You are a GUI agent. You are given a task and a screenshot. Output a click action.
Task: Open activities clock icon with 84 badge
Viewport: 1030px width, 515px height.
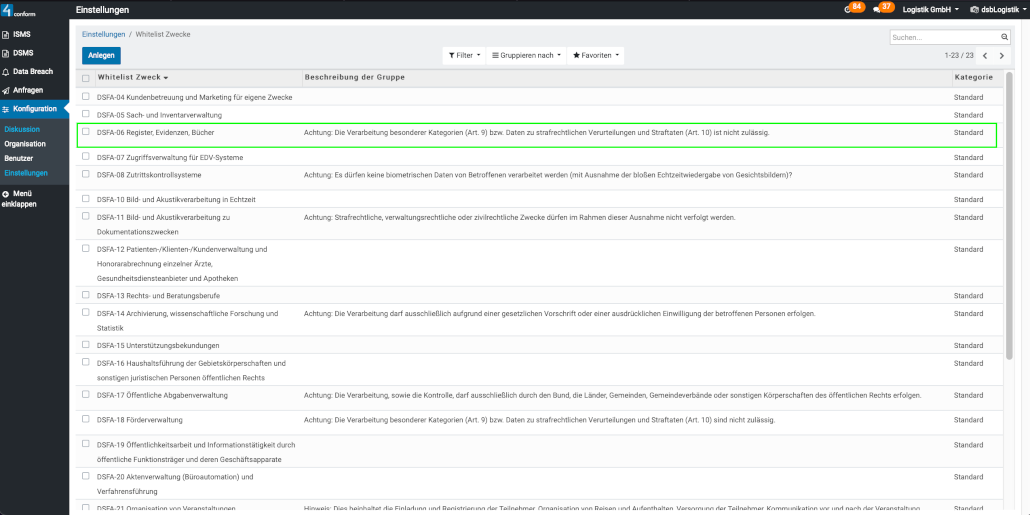coord(848,9)
